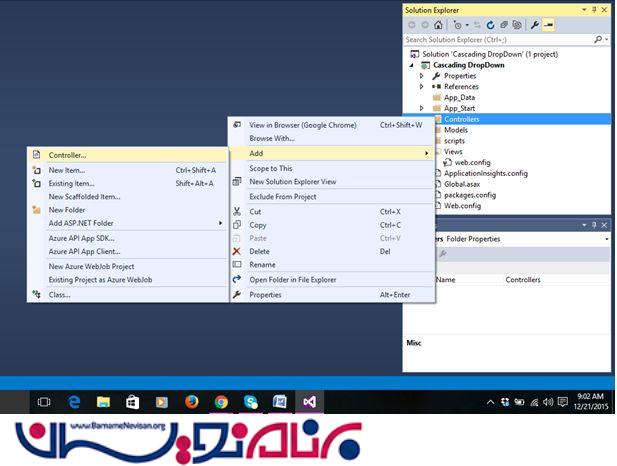Select Exclude From Project menu entry

pos(283,197)
